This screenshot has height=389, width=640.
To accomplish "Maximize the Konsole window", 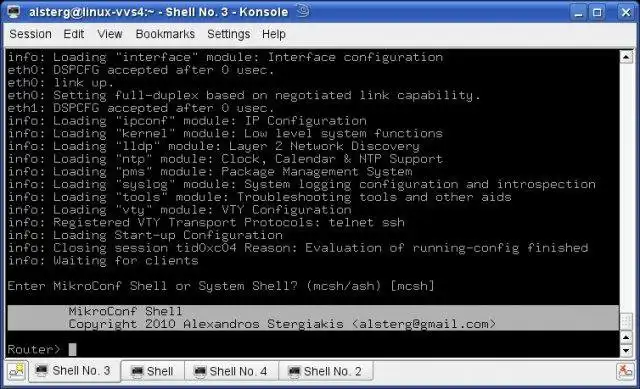I will (x=597, y=13).
